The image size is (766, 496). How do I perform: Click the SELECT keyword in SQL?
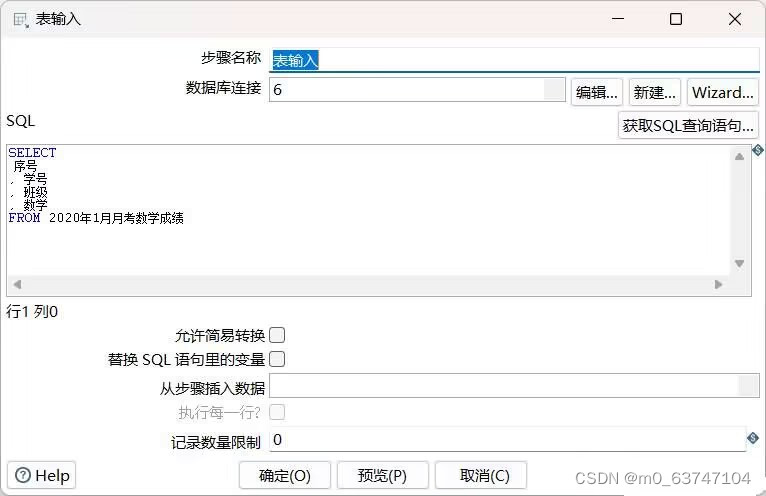click(x=32, y=152)
